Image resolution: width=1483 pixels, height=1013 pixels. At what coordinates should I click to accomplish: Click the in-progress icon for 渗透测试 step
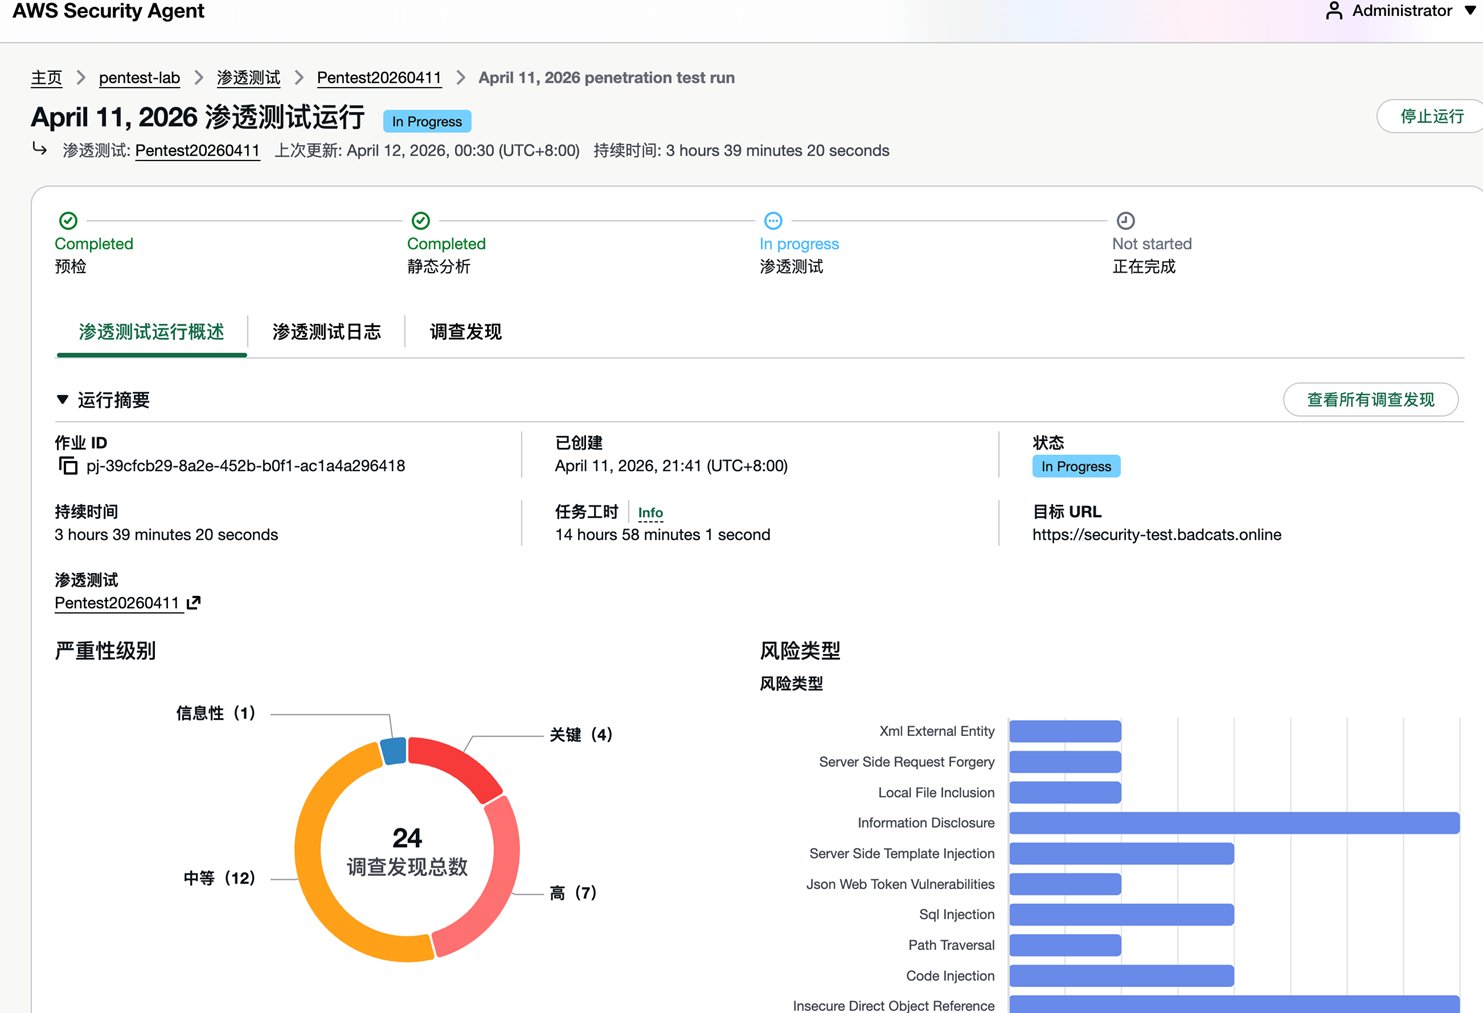click(773, 221)
